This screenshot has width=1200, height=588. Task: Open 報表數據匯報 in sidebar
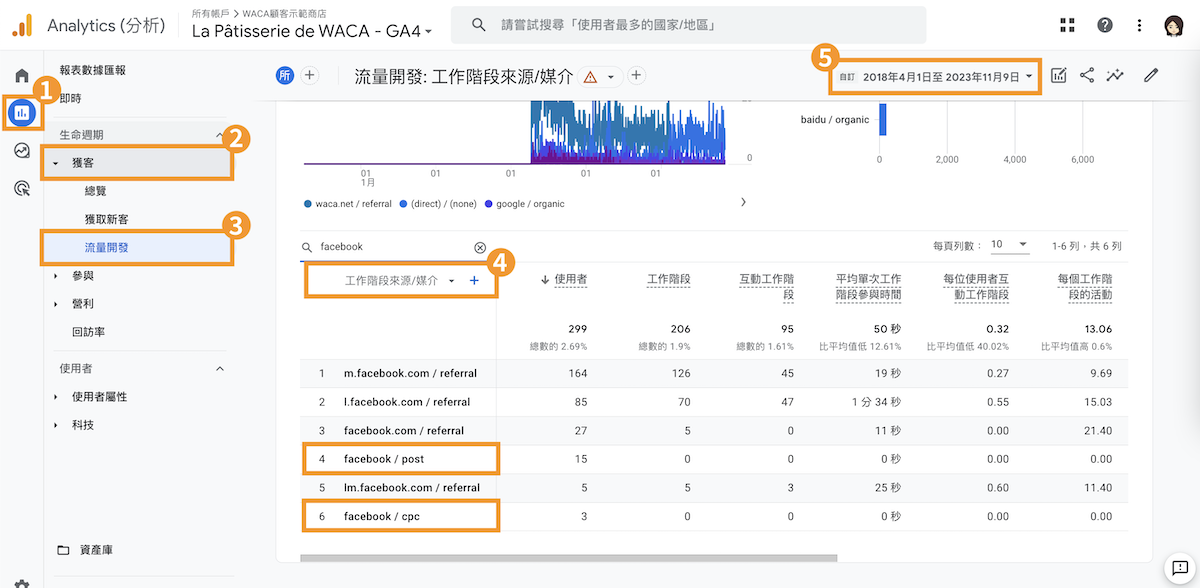point(92,70)
